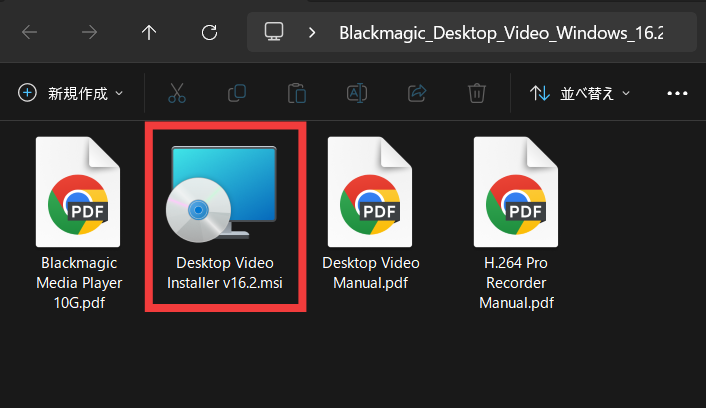Paste with the clipboard icon

pos(297,93)
